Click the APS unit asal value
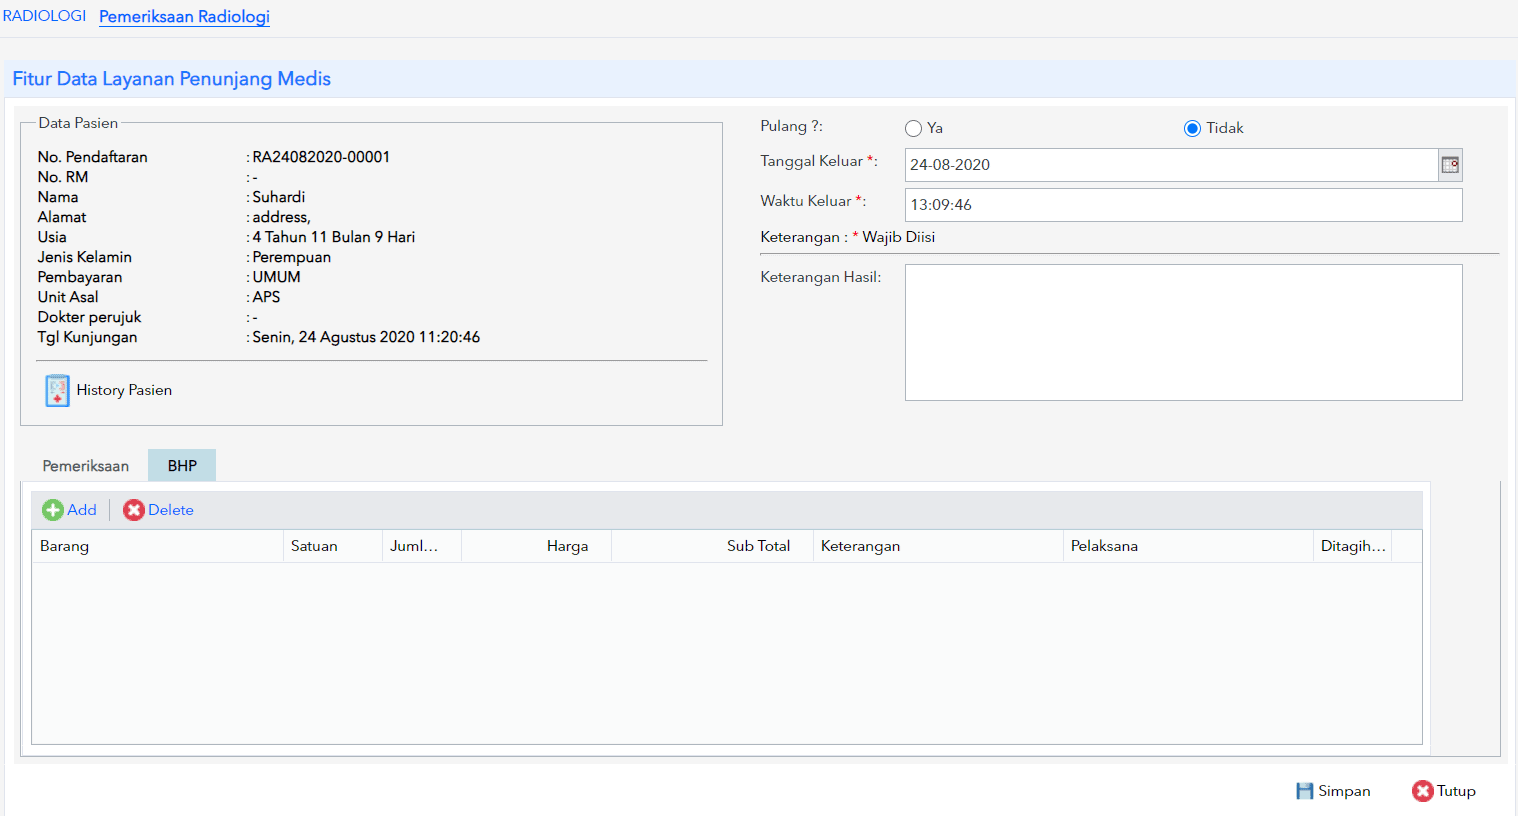Image resolution: width=1518 pixels, height=816 pixels. [x=266, y=297]
